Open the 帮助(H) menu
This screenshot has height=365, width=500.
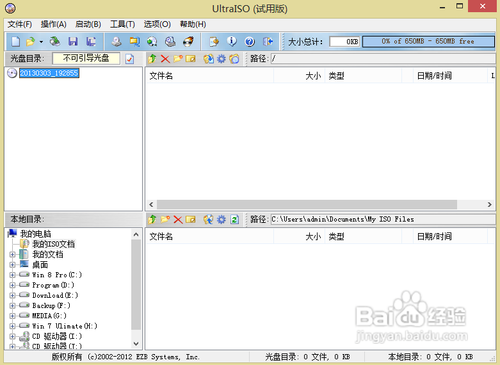coord(193,24)
